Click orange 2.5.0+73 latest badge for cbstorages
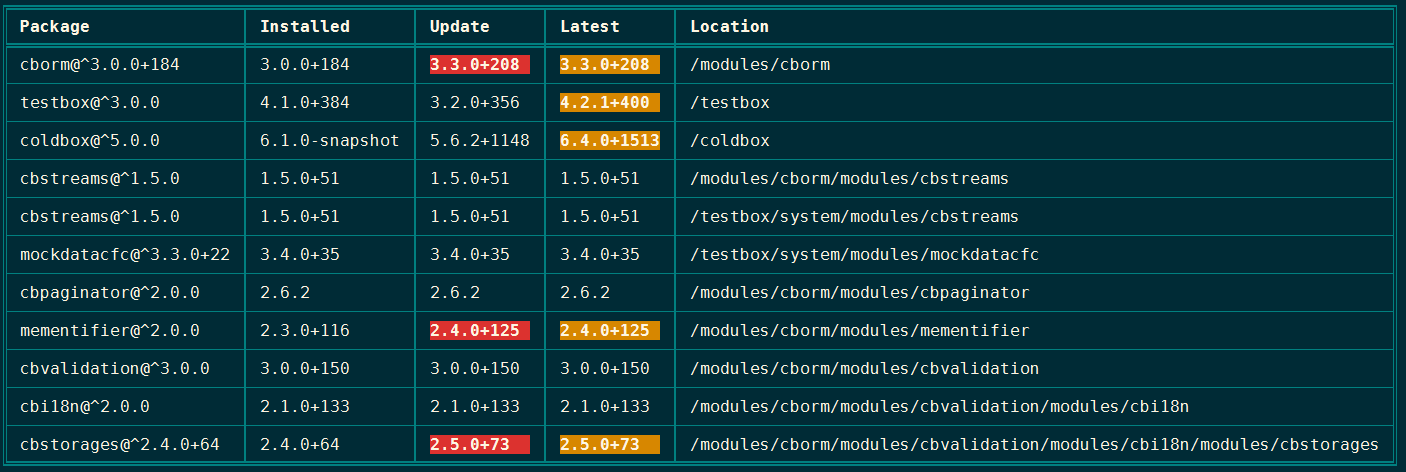1406x472 pixels. point(609,445)
